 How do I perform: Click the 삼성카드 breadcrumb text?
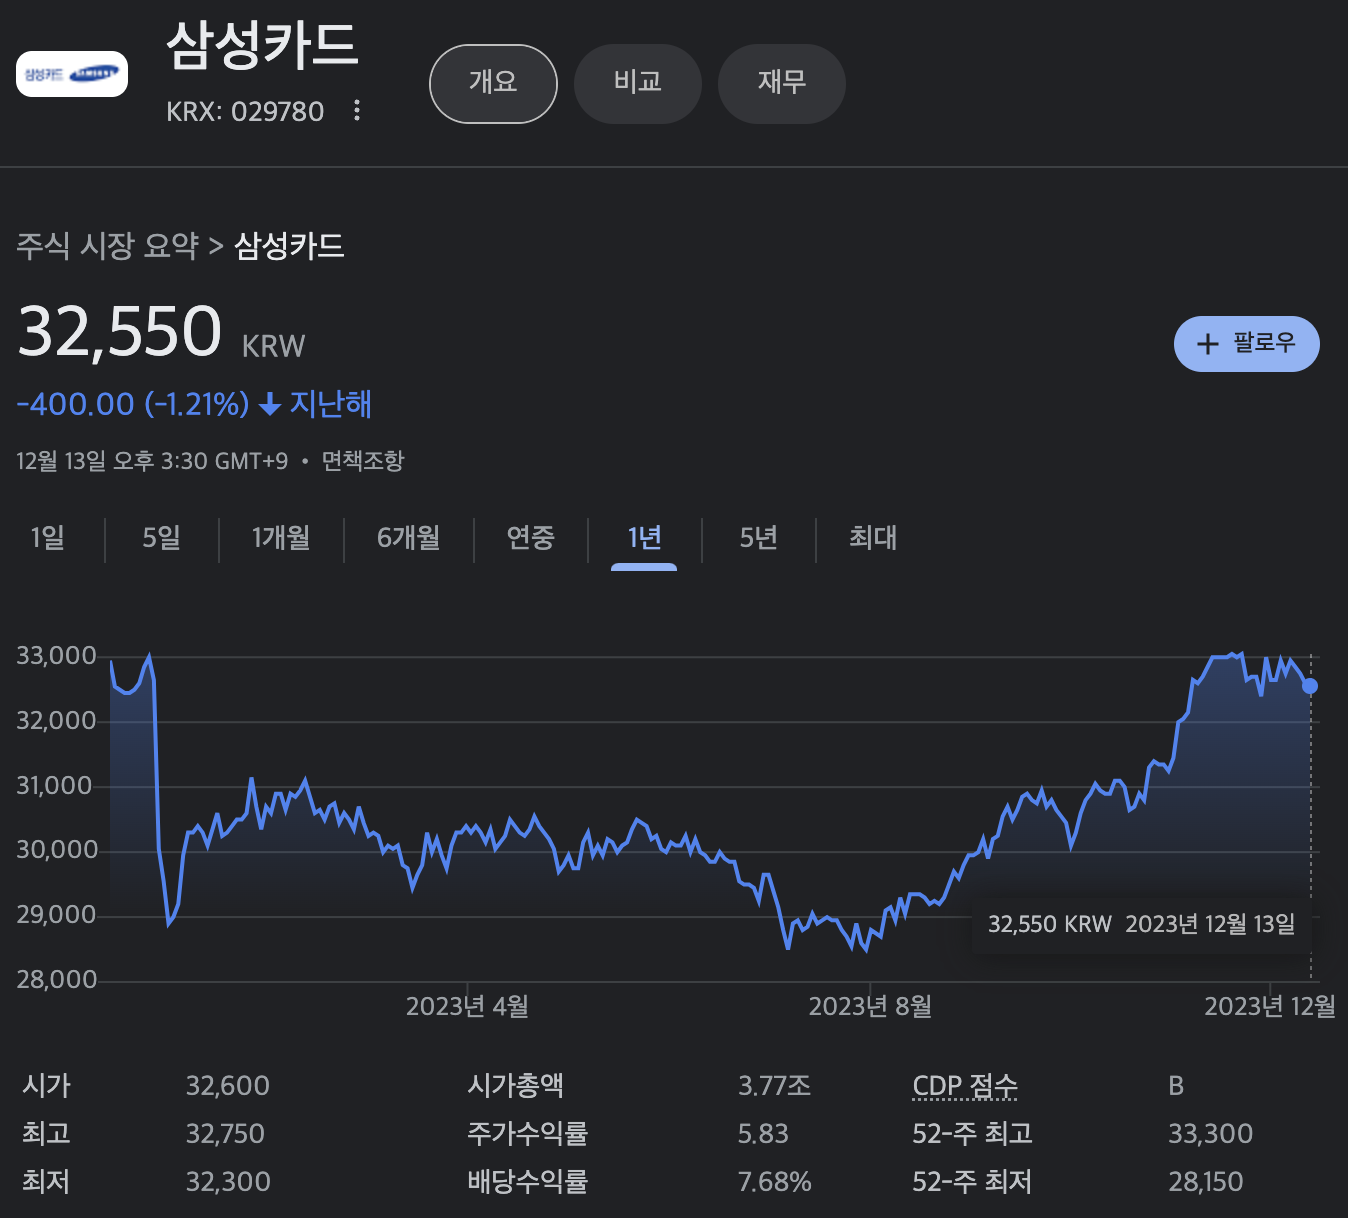289,246
